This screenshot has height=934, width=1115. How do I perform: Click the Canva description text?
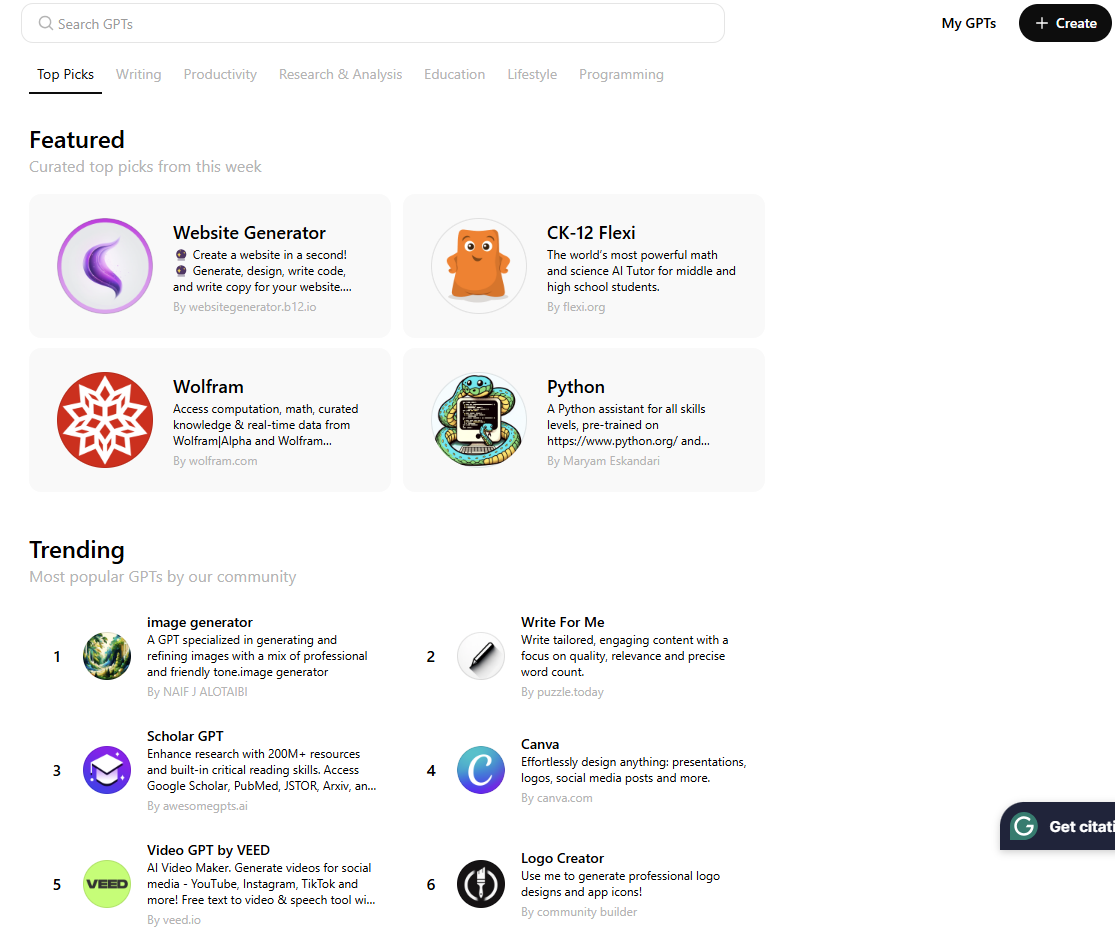pos(634,770)
